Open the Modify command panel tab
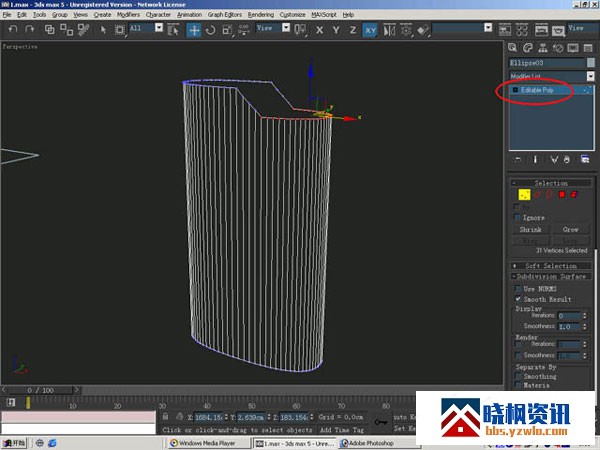This screenshot has width=600, height=450. coord(528,48)
